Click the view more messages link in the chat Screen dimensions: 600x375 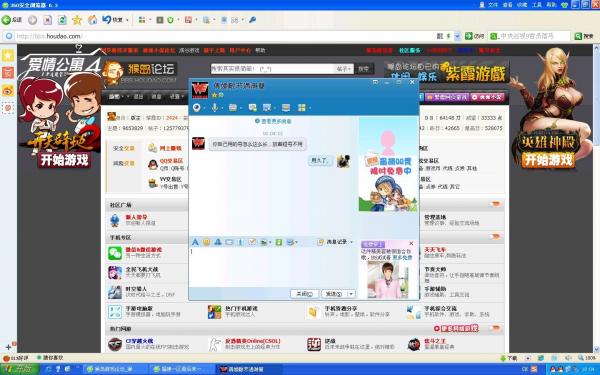(x=273, y=121)
